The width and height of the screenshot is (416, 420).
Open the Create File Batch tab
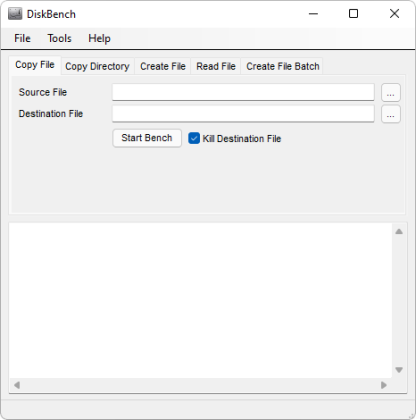283,66
